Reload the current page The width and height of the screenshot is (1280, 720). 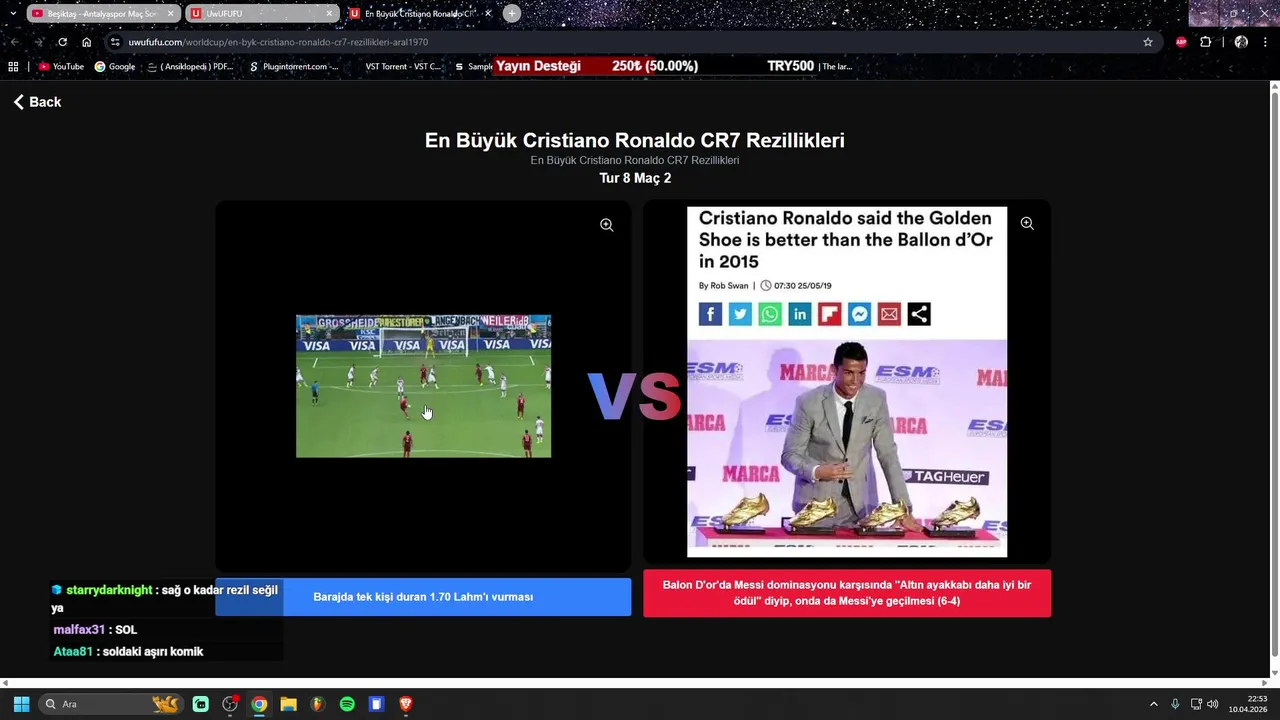62,42
